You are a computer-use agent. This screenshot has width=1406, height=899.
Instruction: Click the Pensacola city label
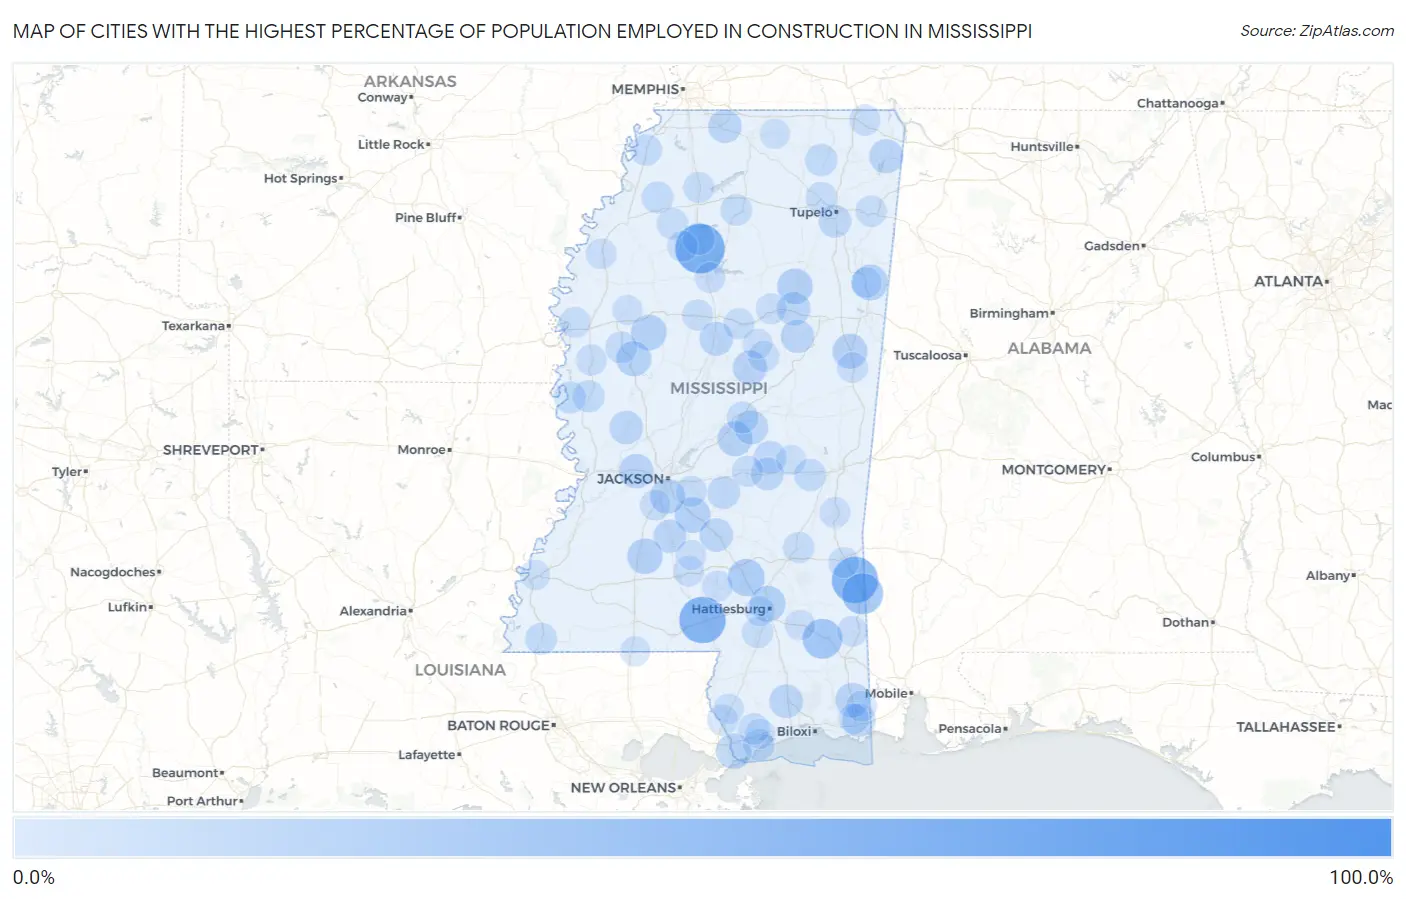coord(970,728)
